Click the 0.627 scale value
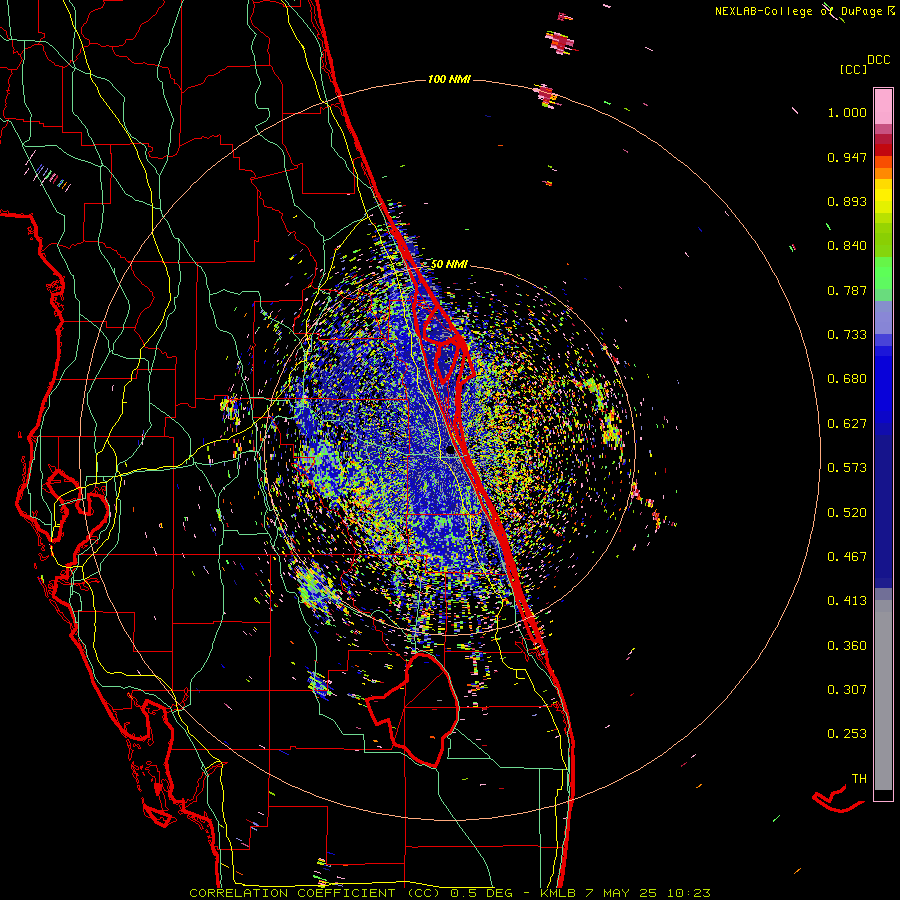 pos(847,424)
